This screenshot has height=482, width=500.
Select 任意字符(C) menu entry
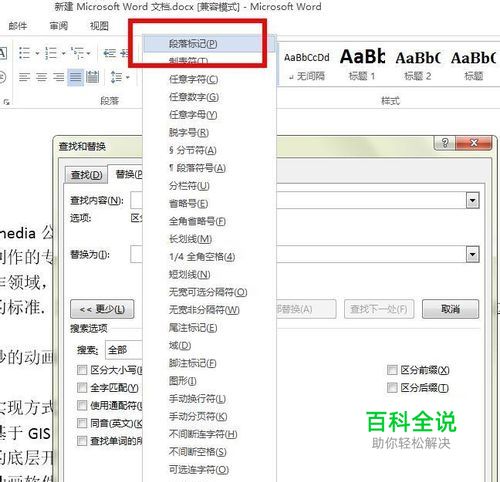(x=209, y=79)
